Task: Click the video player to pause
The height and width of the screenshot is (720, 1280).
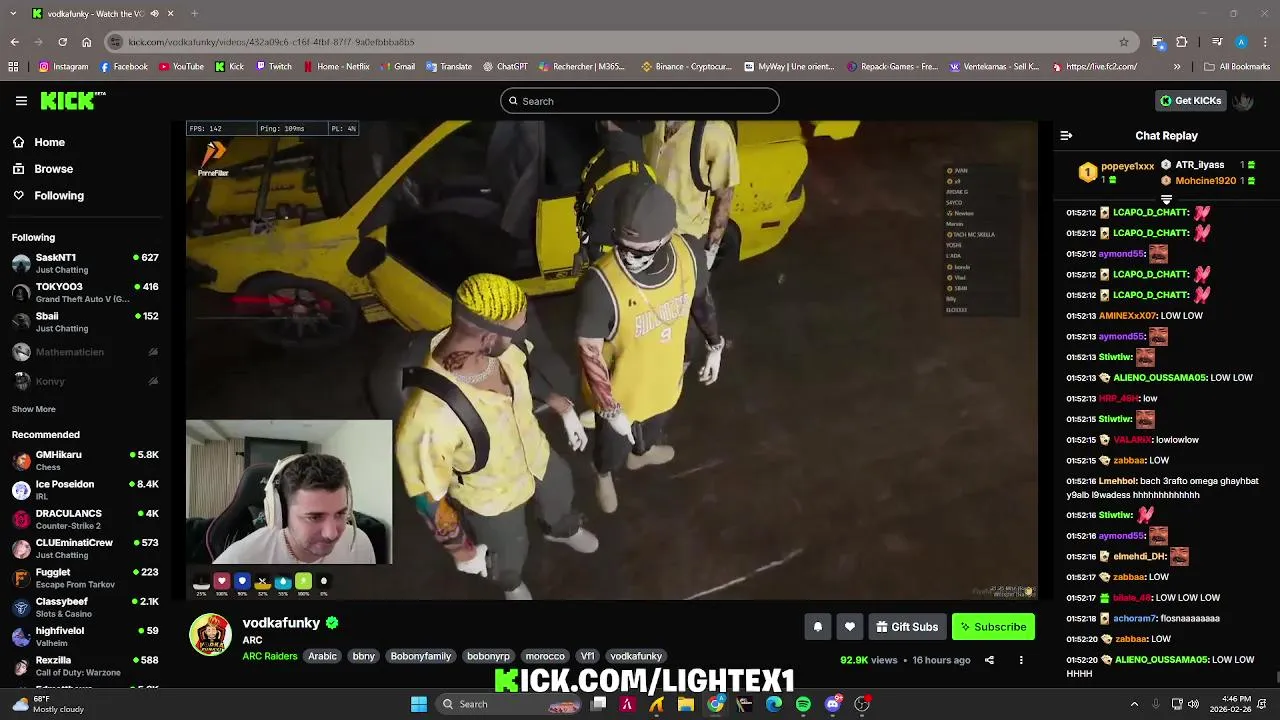Action: (x=612, y=360)
